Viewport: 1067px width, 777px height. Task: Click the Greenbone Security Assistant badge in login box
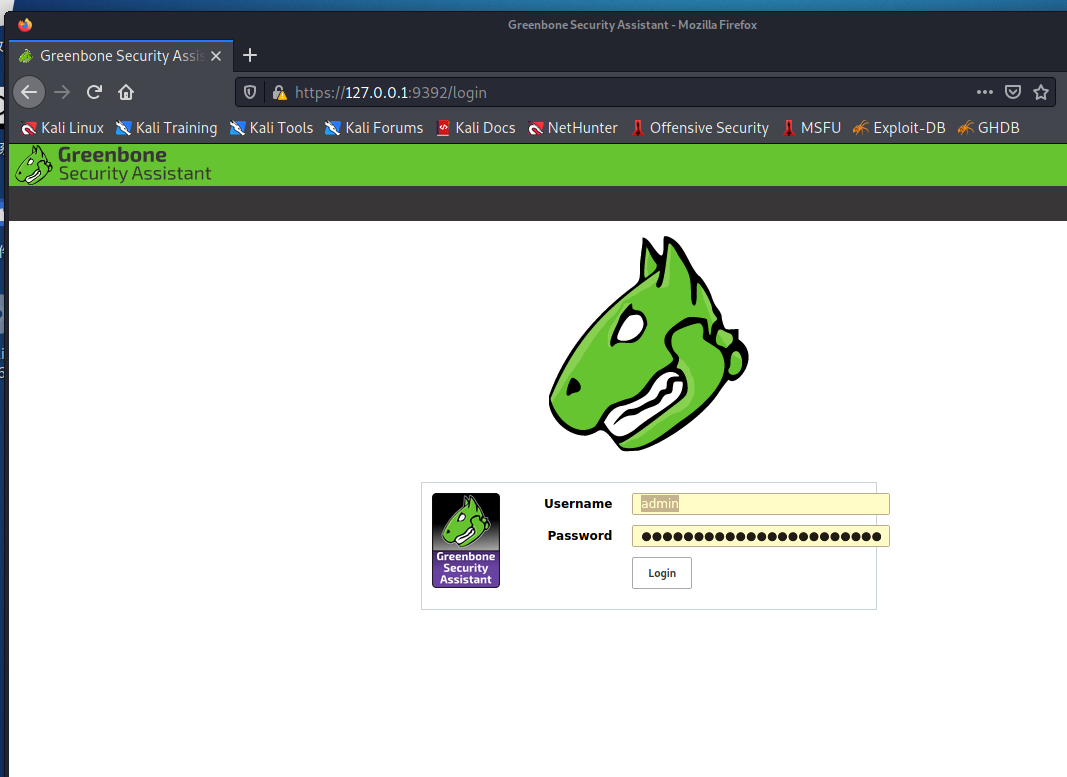tap(466, 540)
